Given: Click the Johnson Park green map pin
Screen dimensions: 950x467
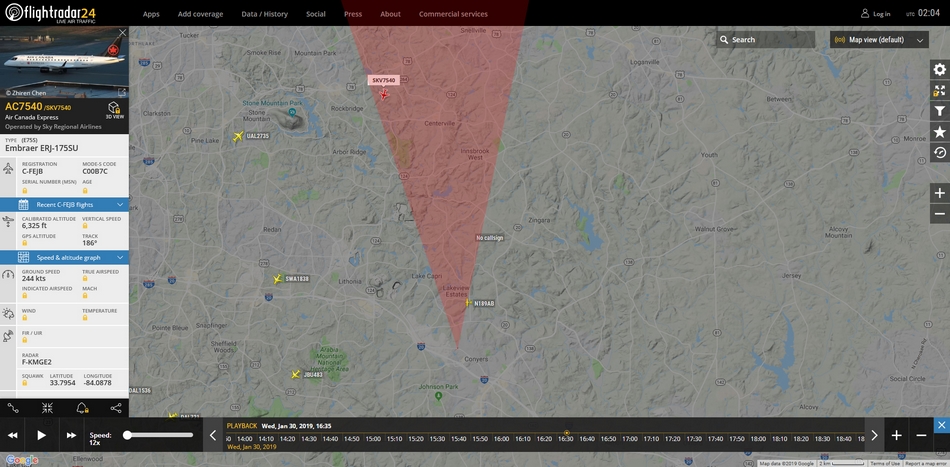Looking at the screenshot, I should pyautogui.click(x=439, y=396).
